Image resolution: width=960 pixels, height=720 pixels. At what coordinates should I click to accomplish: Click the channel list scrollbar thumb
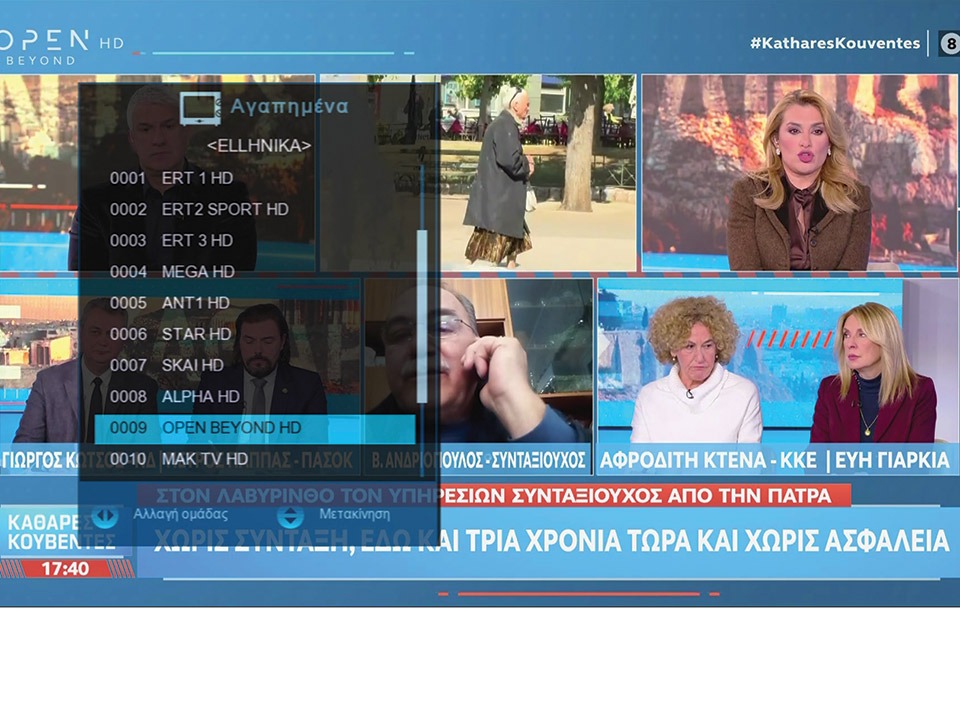pyautogui.click(x=422, y=315)
